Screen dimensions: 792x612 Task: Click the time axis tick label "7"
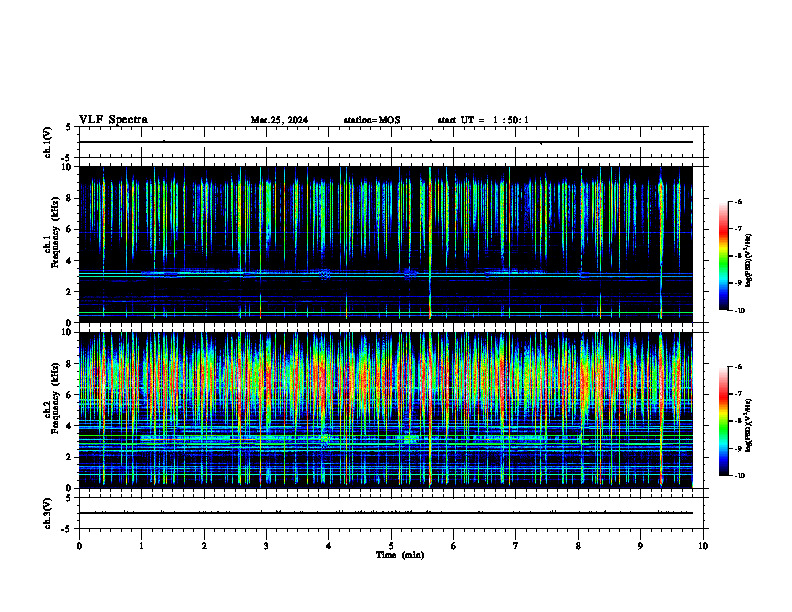pyautogui.click(x=516, y=546)
